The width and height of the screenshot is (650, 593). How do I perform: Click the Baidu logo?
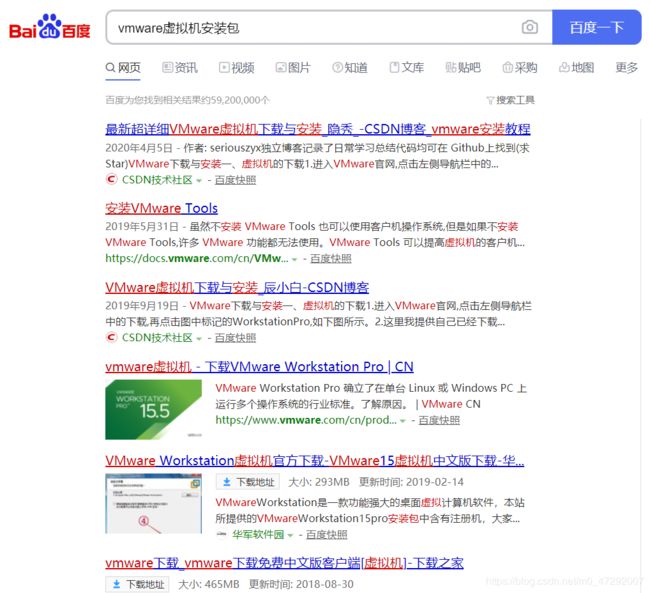50,27
